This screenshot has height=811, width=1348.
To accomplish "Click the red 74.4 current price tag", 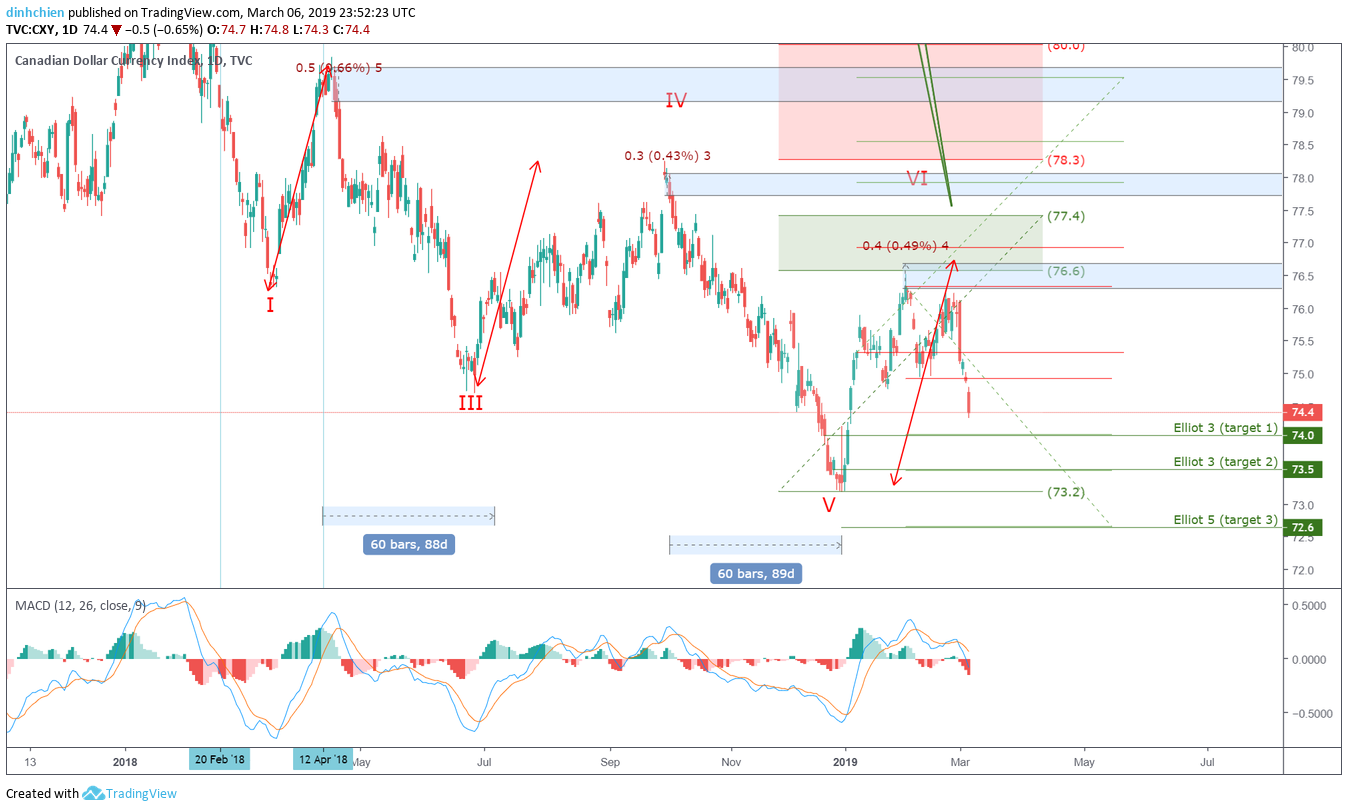I will tap(1304, 412).
